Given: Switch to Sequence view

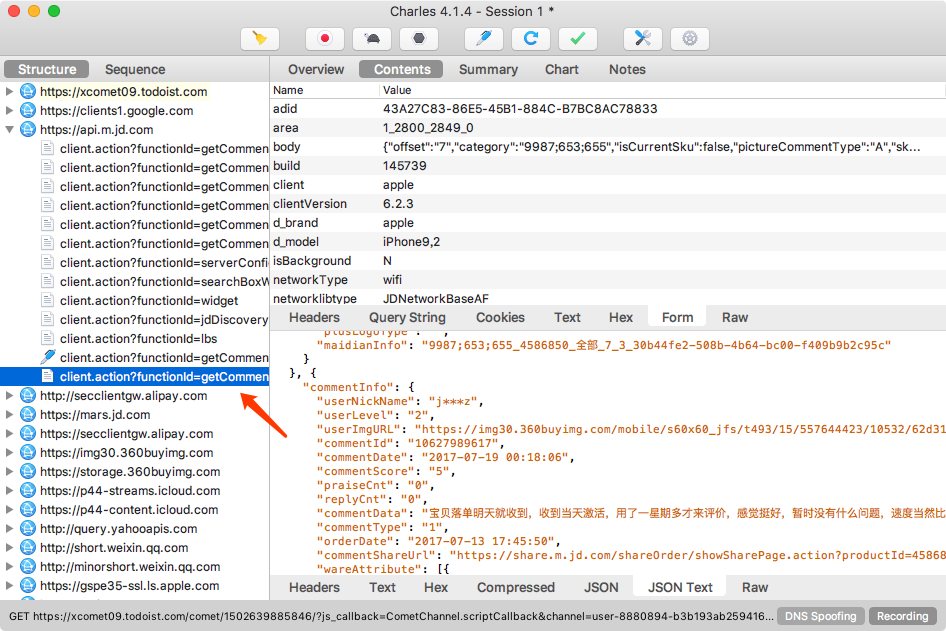Looking at the screenshot, I should point(135,69).
